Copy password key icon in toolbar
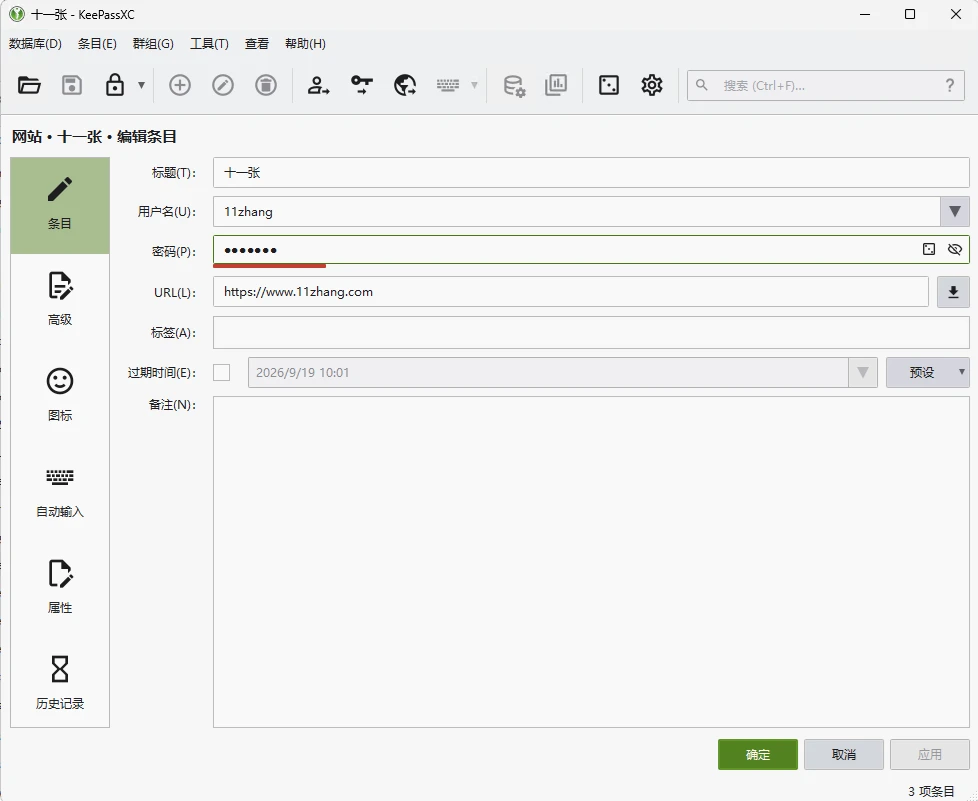This screenshot has width=978, height=801. click(x=362, y=85)
